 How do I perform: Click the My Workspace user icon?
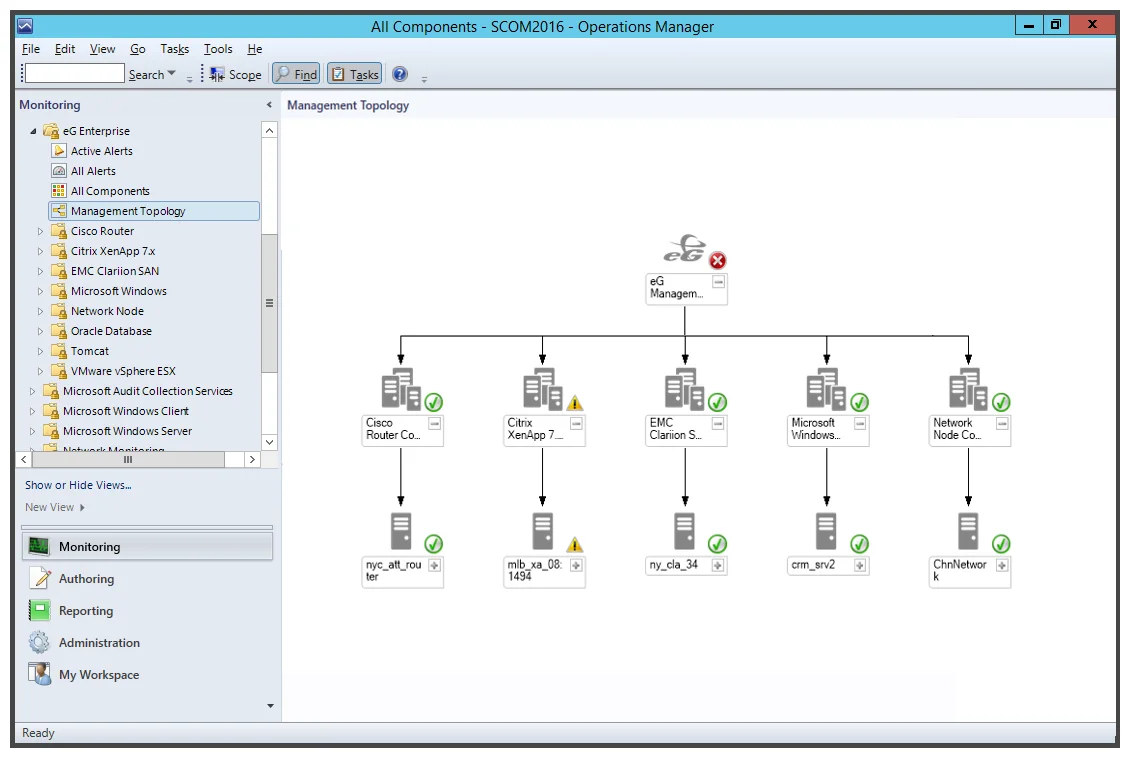point(39,674)
